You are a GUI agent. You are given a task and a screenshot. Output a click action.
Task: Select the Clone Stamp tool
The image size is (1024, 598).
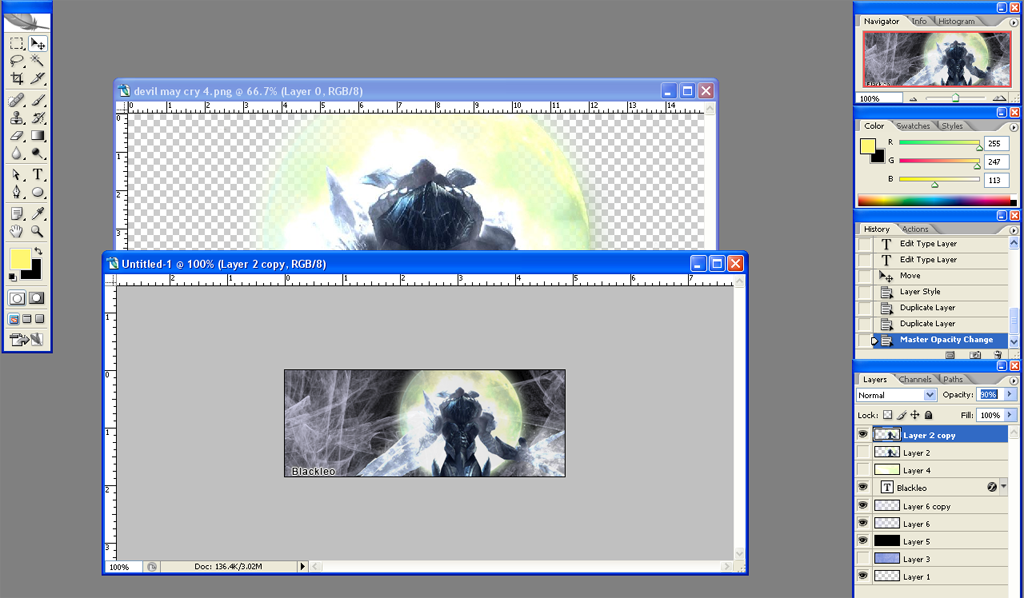click(17, 118)
